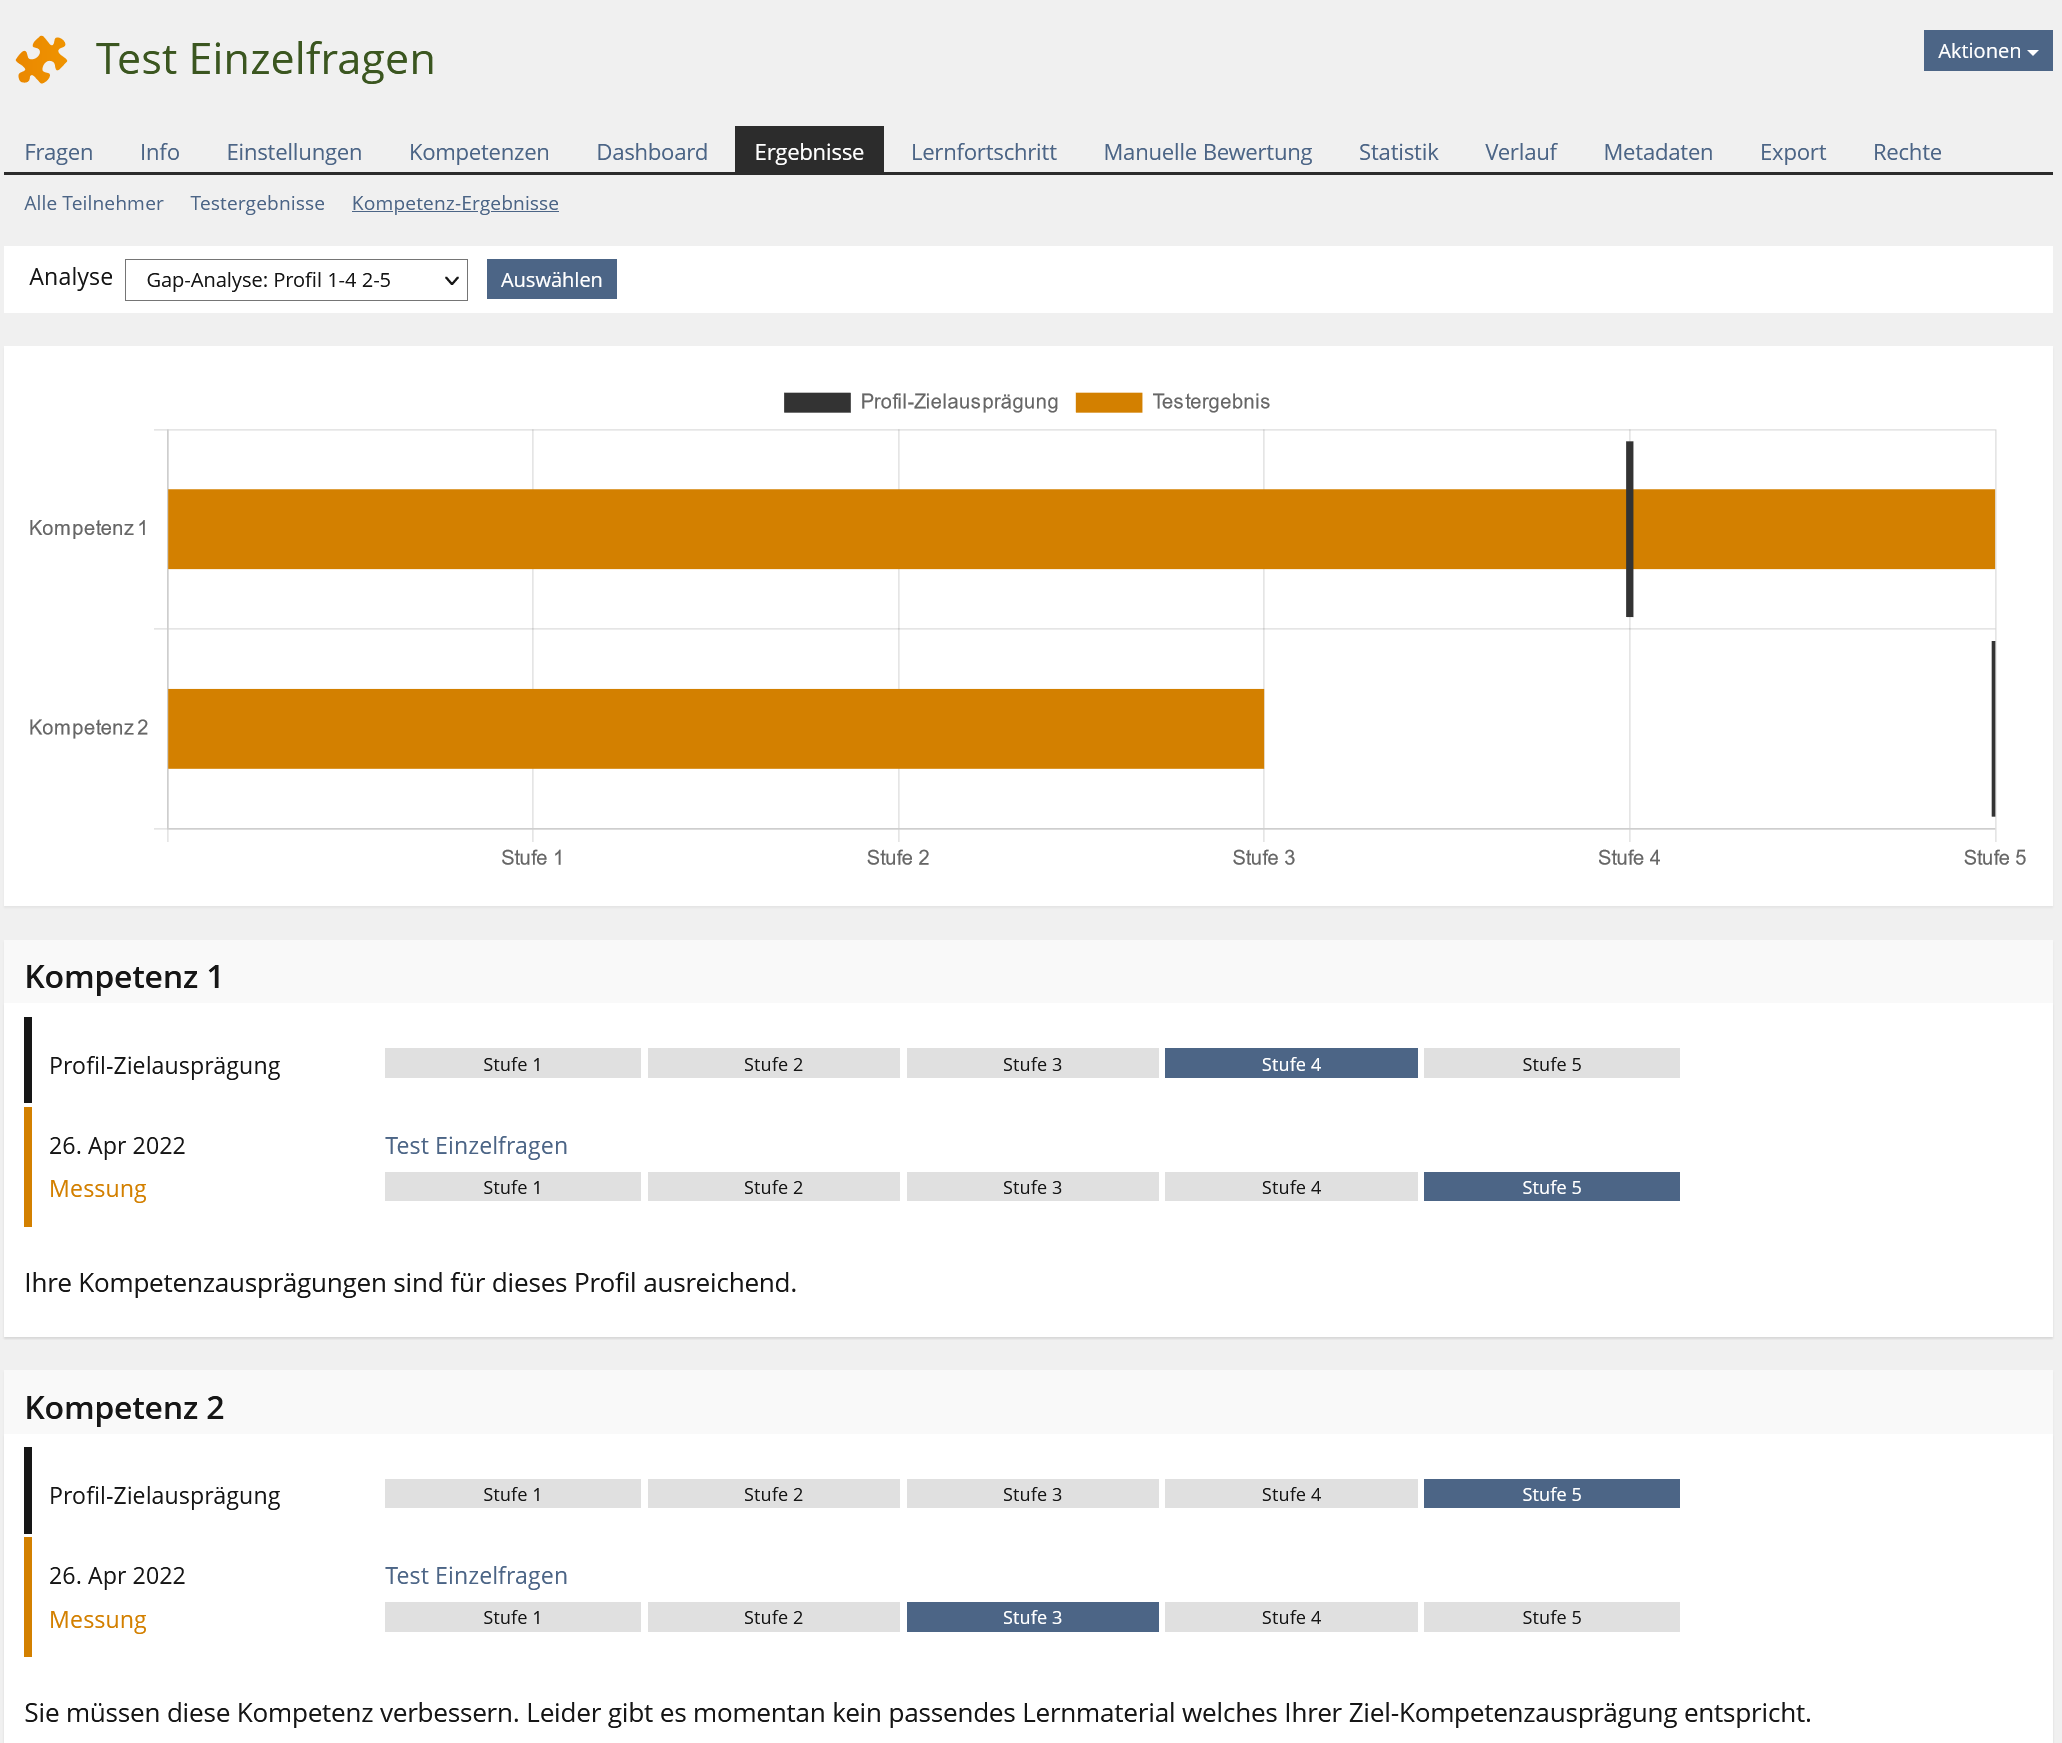Image resolution: width=2062 pixels, height=1743 pixels.
Task: Expand the Analyse Gap-Analyse select box
Action: pyautogui.click(x=296, y=280)
